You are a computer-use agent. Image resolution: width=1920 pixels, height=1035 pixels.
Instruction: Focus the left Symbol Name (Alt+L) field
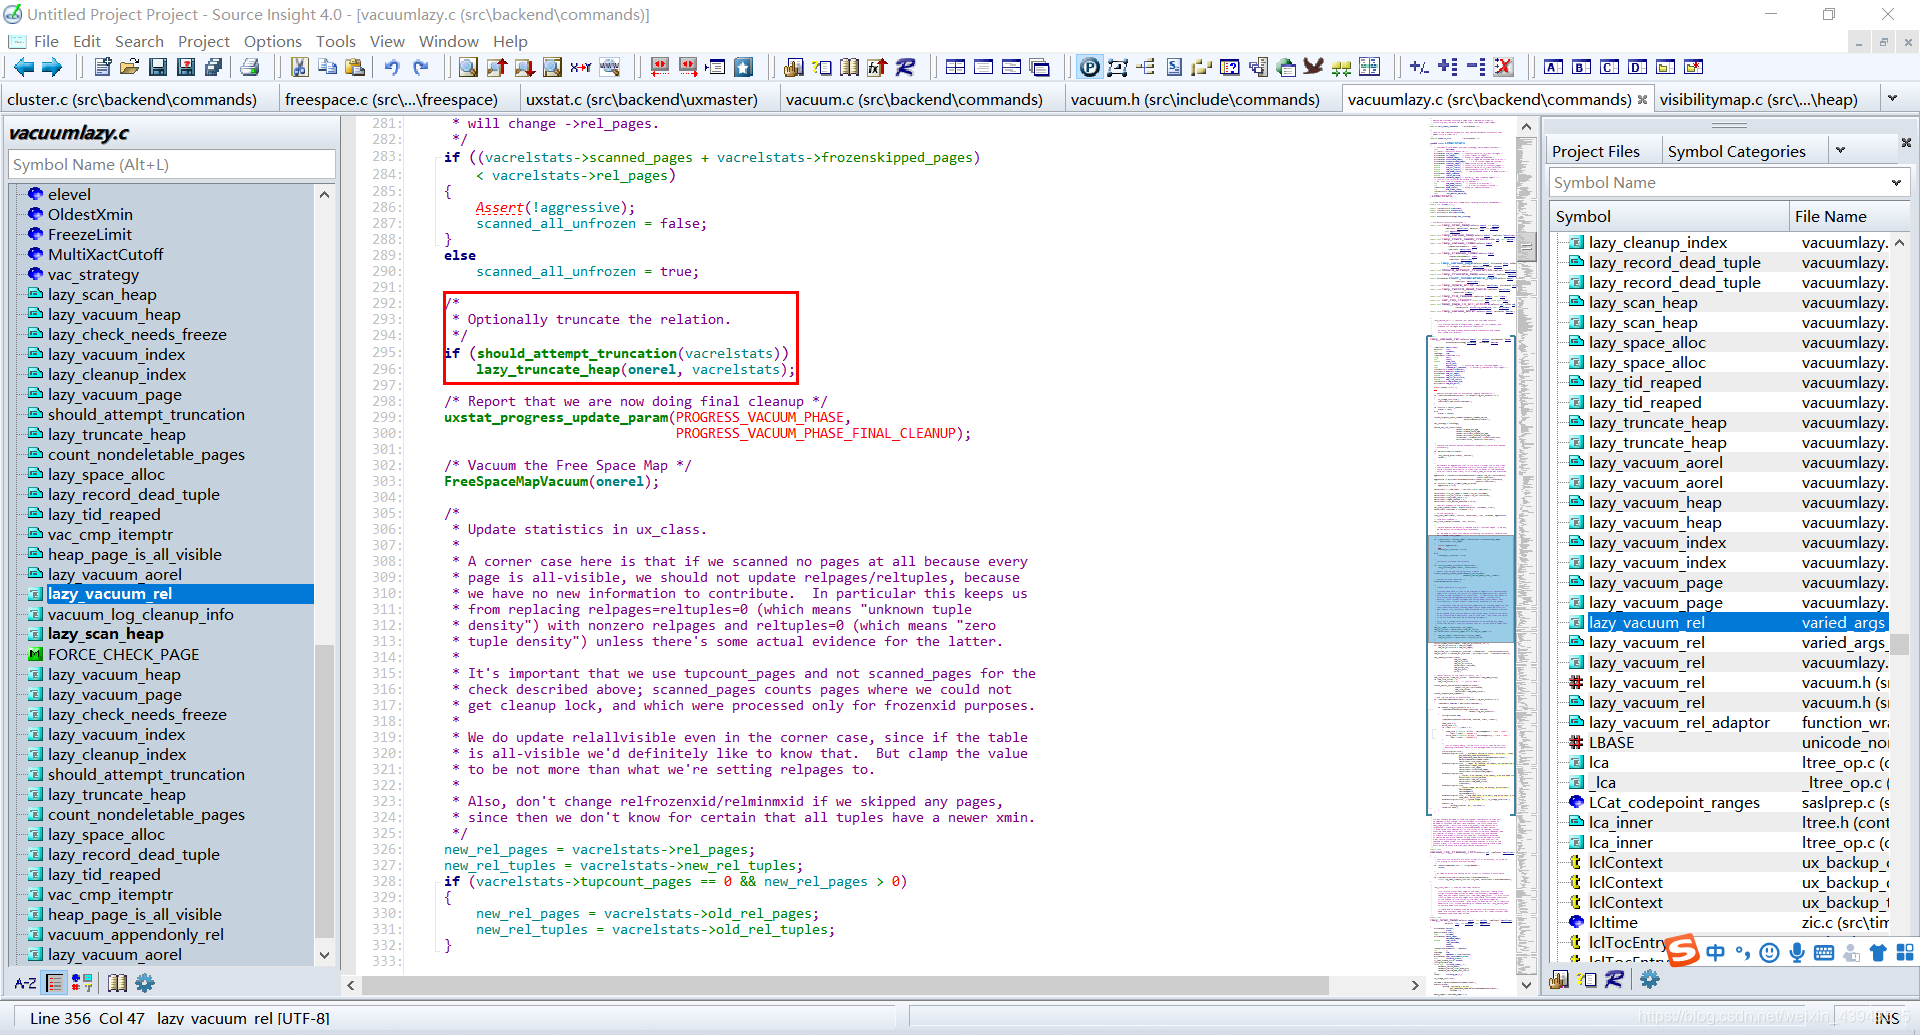(x=172, y=164)
